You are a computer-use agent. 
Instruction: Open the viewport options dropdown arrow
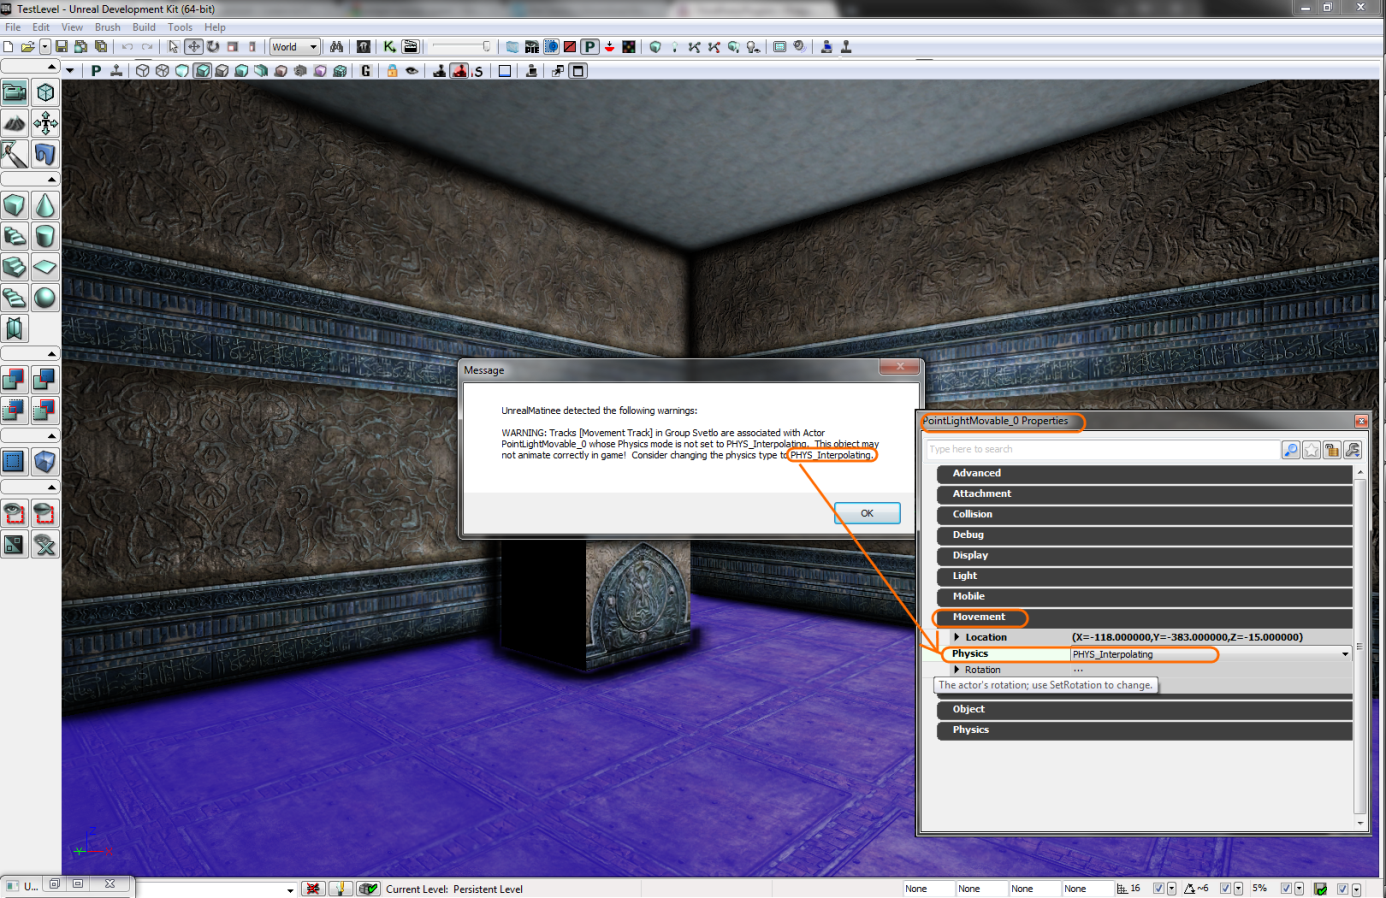pos(70,71)
